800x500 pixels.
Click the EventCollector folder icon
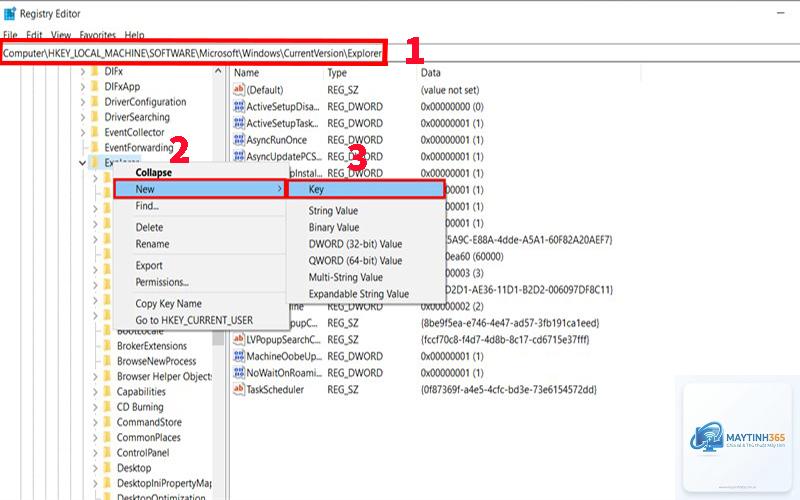coord(95,133)
